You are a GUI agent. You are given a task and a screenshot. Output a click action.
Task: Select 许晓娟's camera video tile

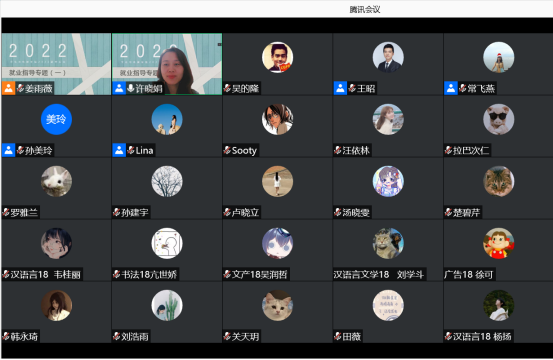167,64
